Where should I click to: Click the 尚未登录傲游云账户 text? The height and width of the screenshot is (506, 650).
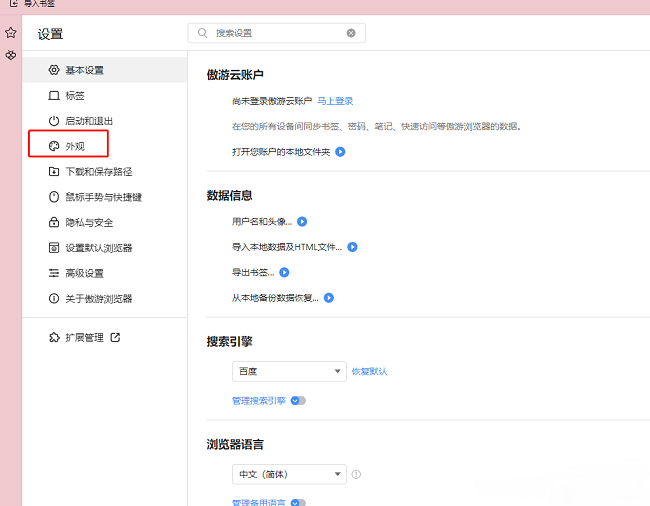(x=272, y=101)
